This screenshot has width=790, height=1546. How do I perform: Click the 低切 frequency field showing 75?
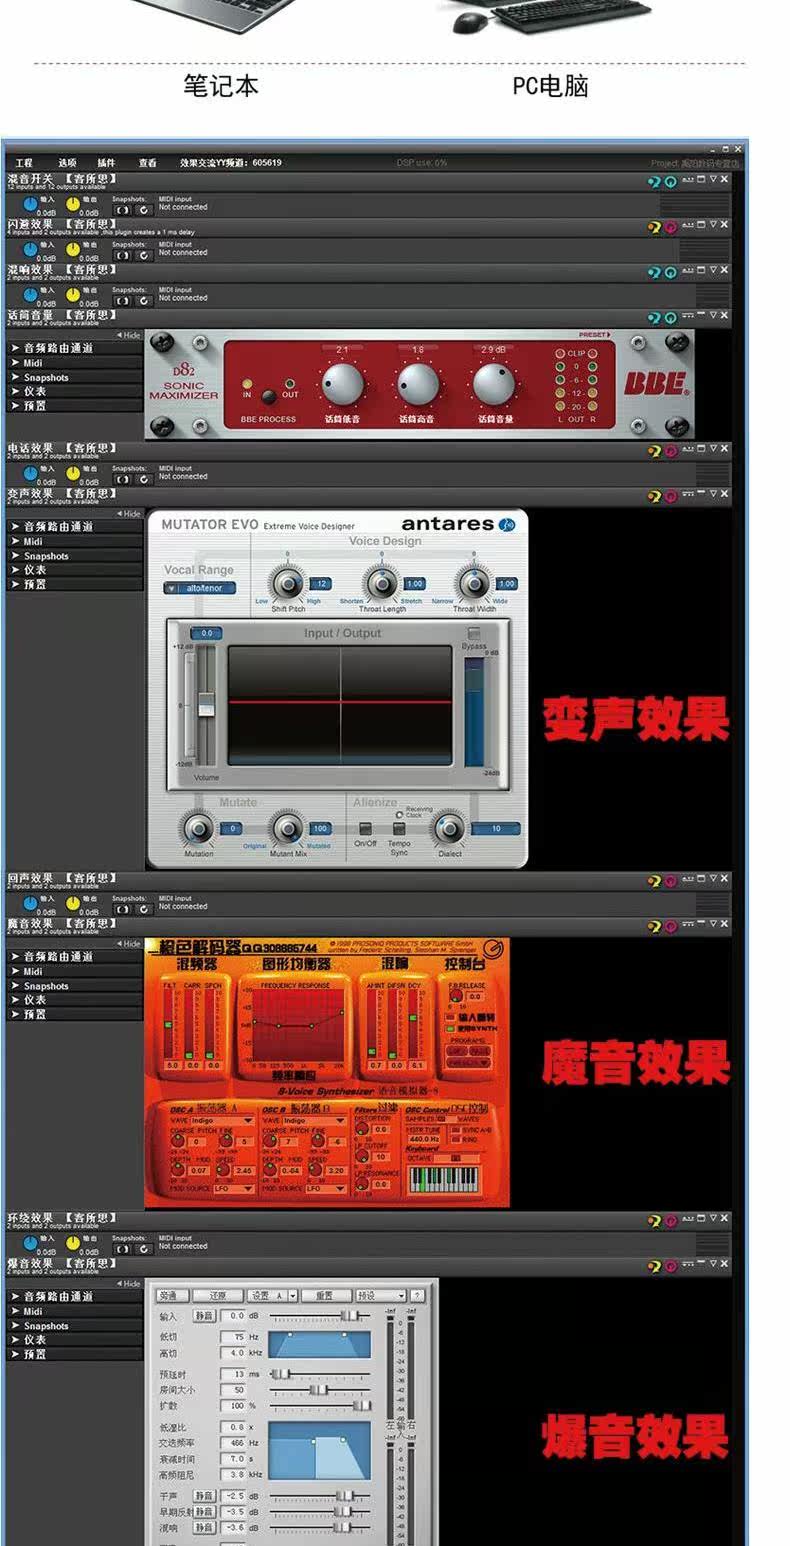pyautogui.click(x=233, y=1337)
